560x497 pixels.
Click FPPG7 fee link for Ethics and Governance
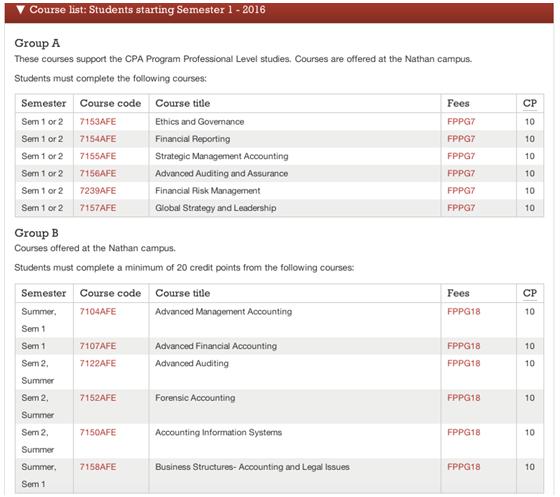[461, 122]
